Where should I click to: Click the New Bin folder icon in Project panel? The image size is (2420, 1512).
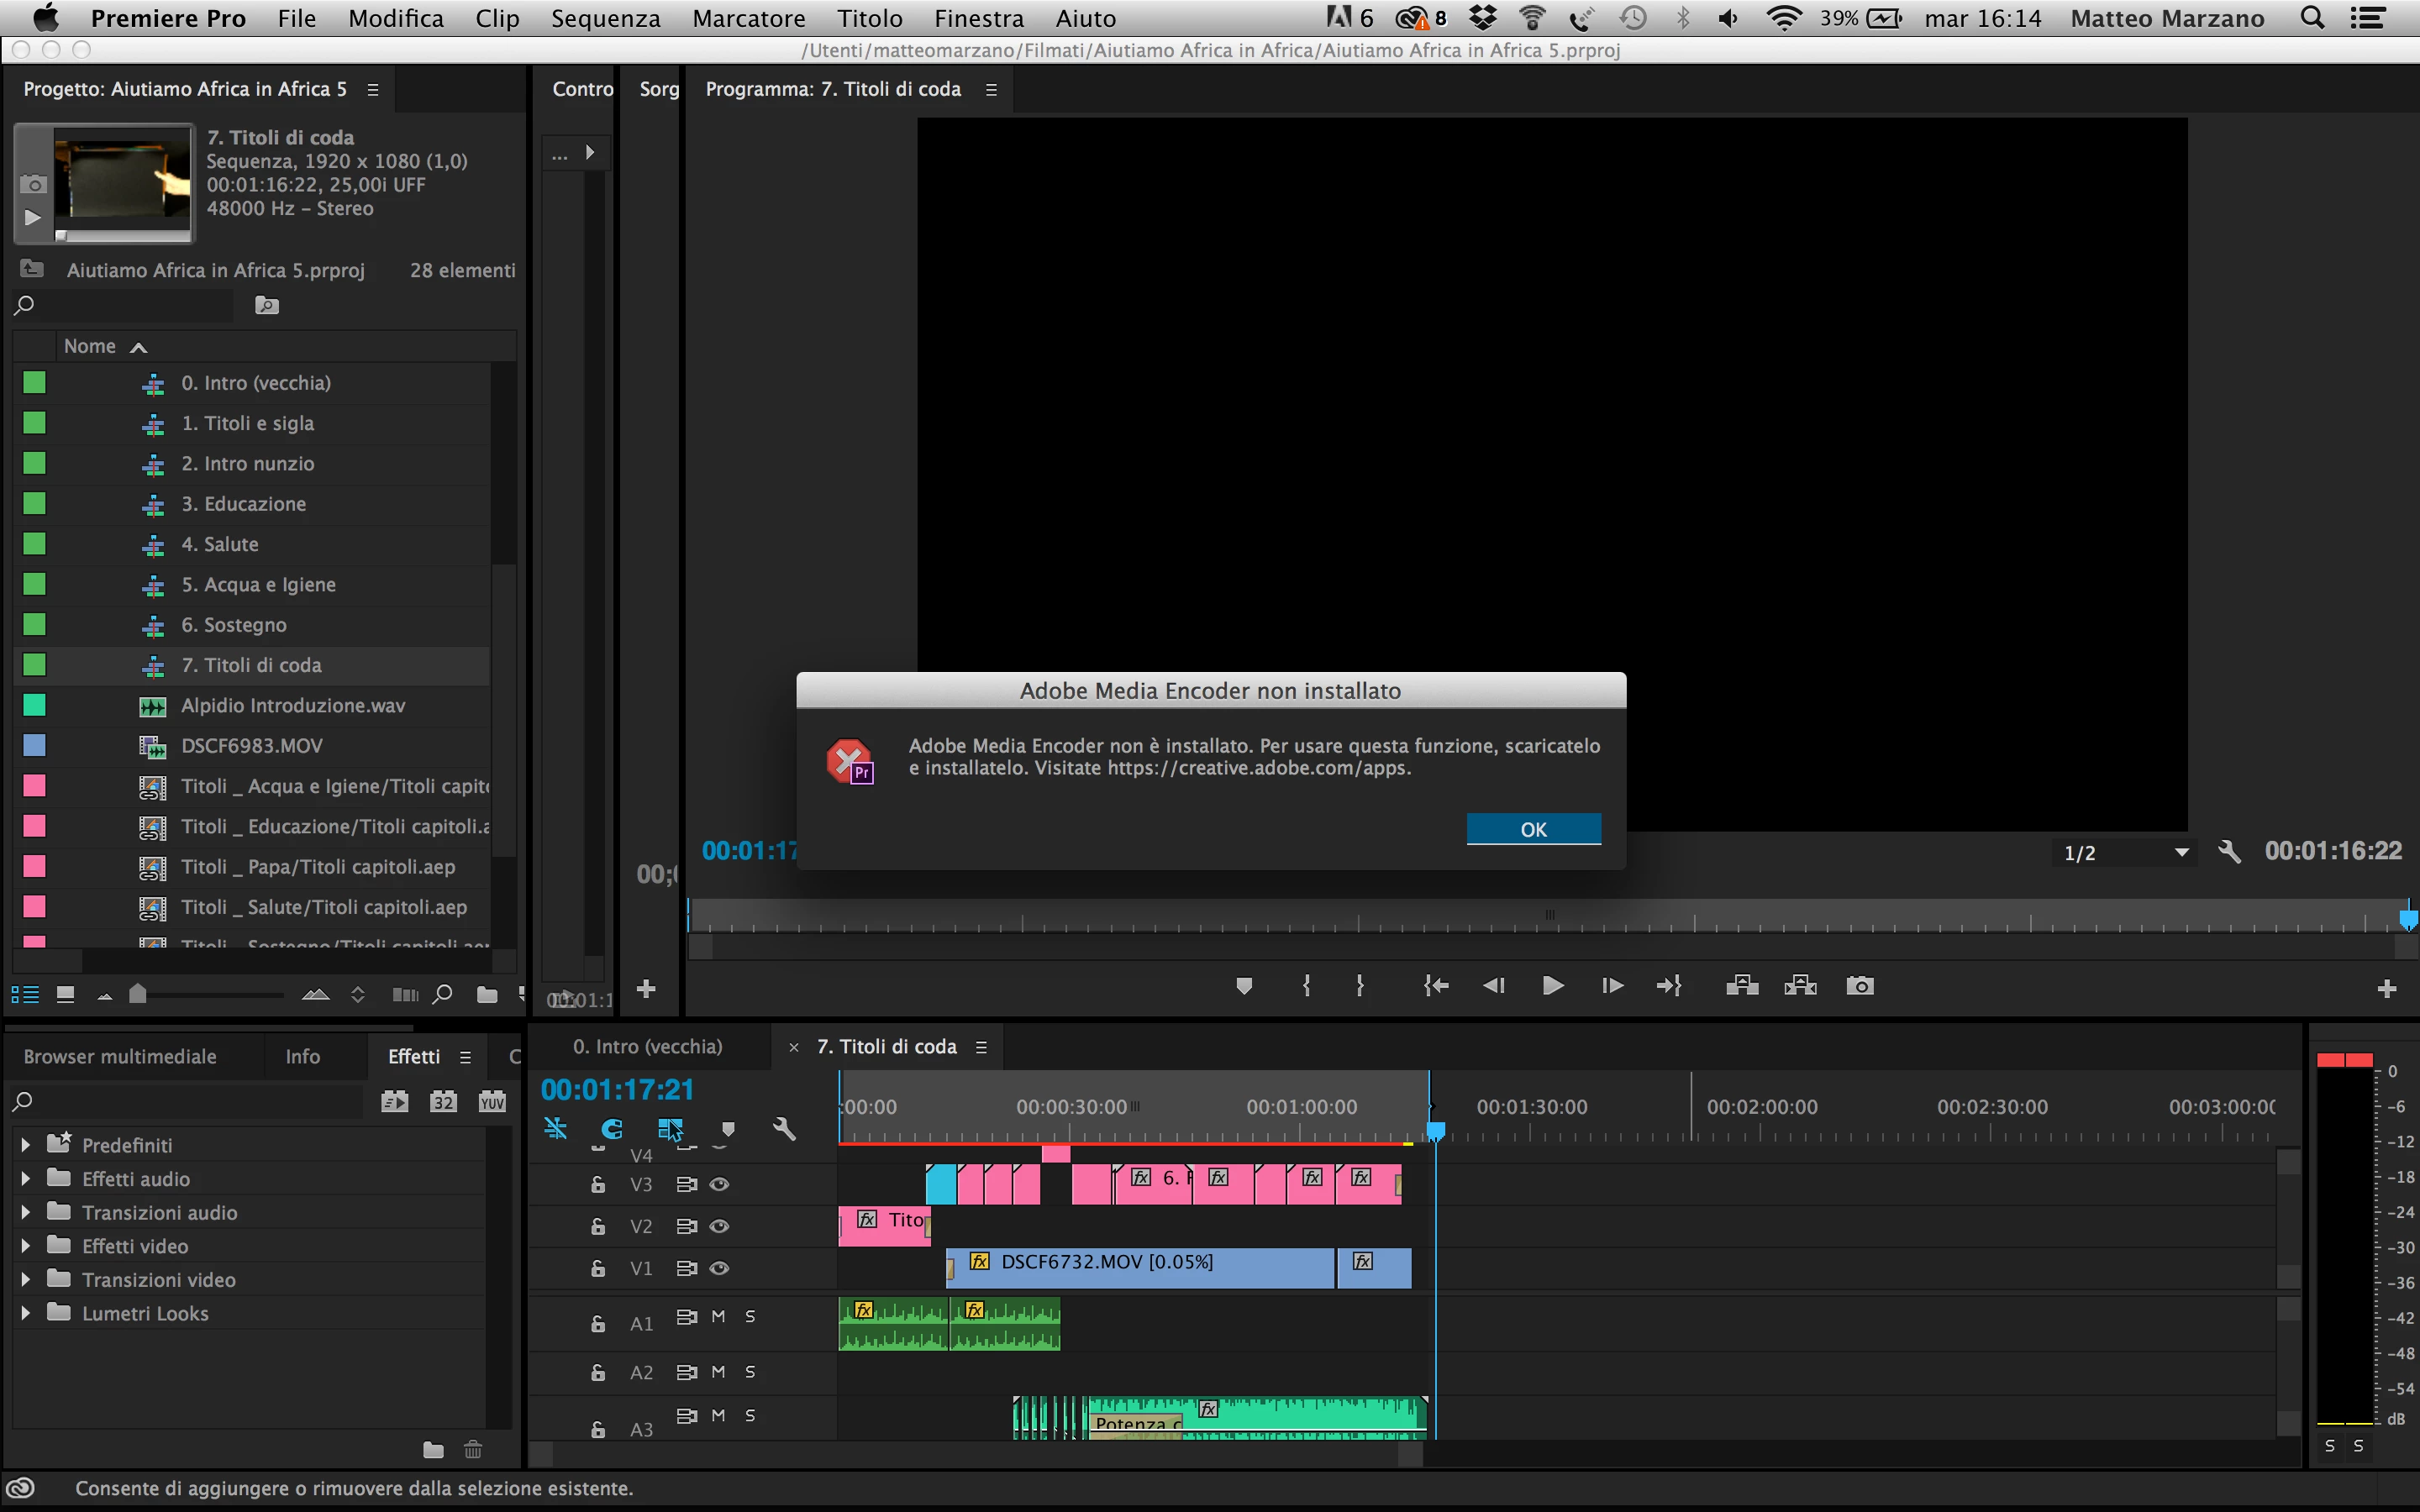coord(487,994)
